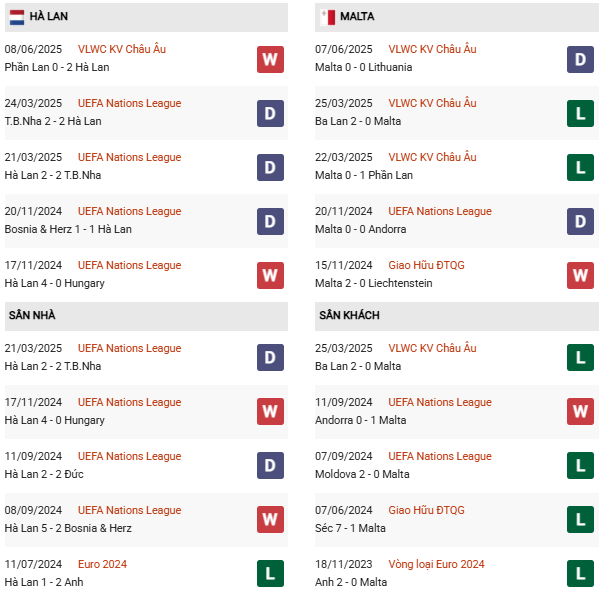Image resolution: width=600 pixels, height=595 pixels.
Task: Click W badge for Hà Lan 5-2 Bosnia
Action: 270,519
